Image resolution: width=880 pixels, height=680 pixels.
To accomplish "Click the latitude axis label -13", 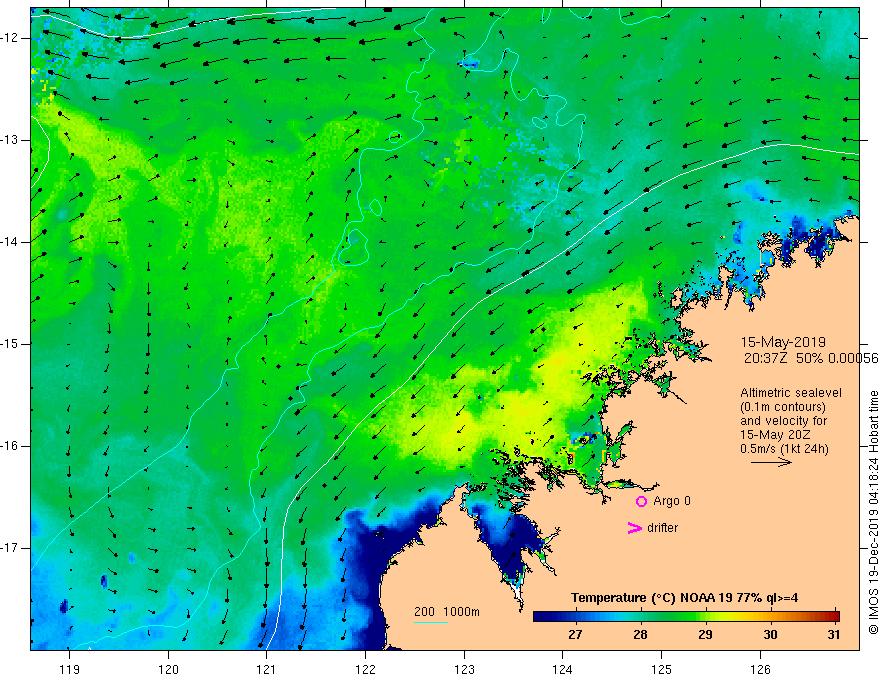I will click(10, 140).
